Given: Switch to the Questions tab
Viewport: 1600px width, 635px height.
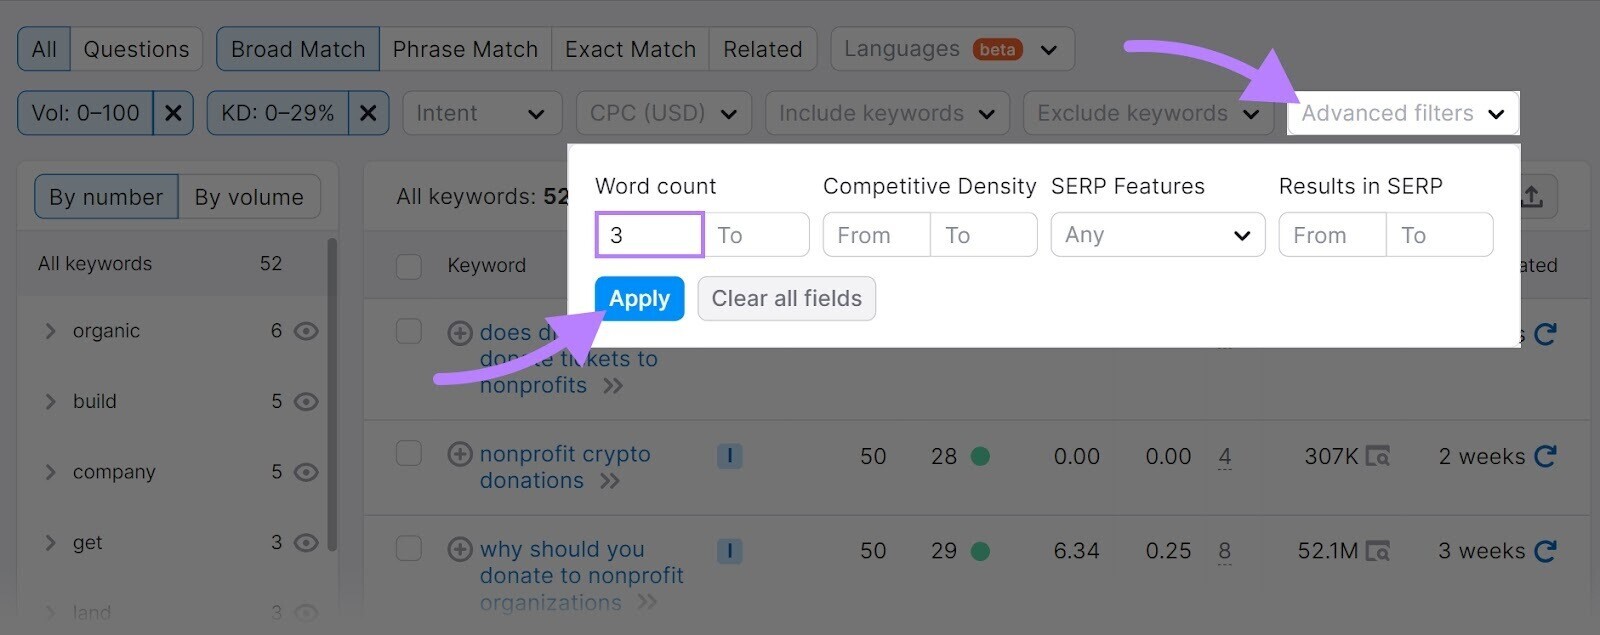Looking at the screenshot, I should pos(136,48).
